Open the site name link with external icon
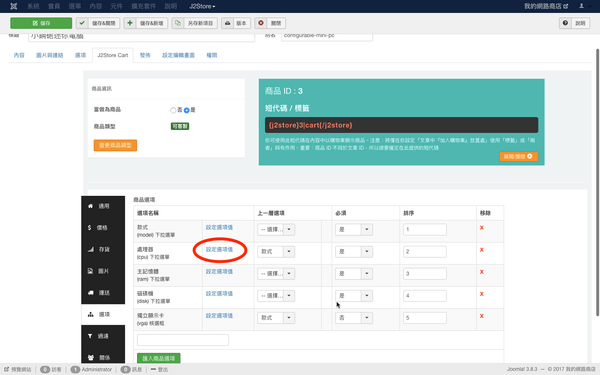 [x=546, y=6]
